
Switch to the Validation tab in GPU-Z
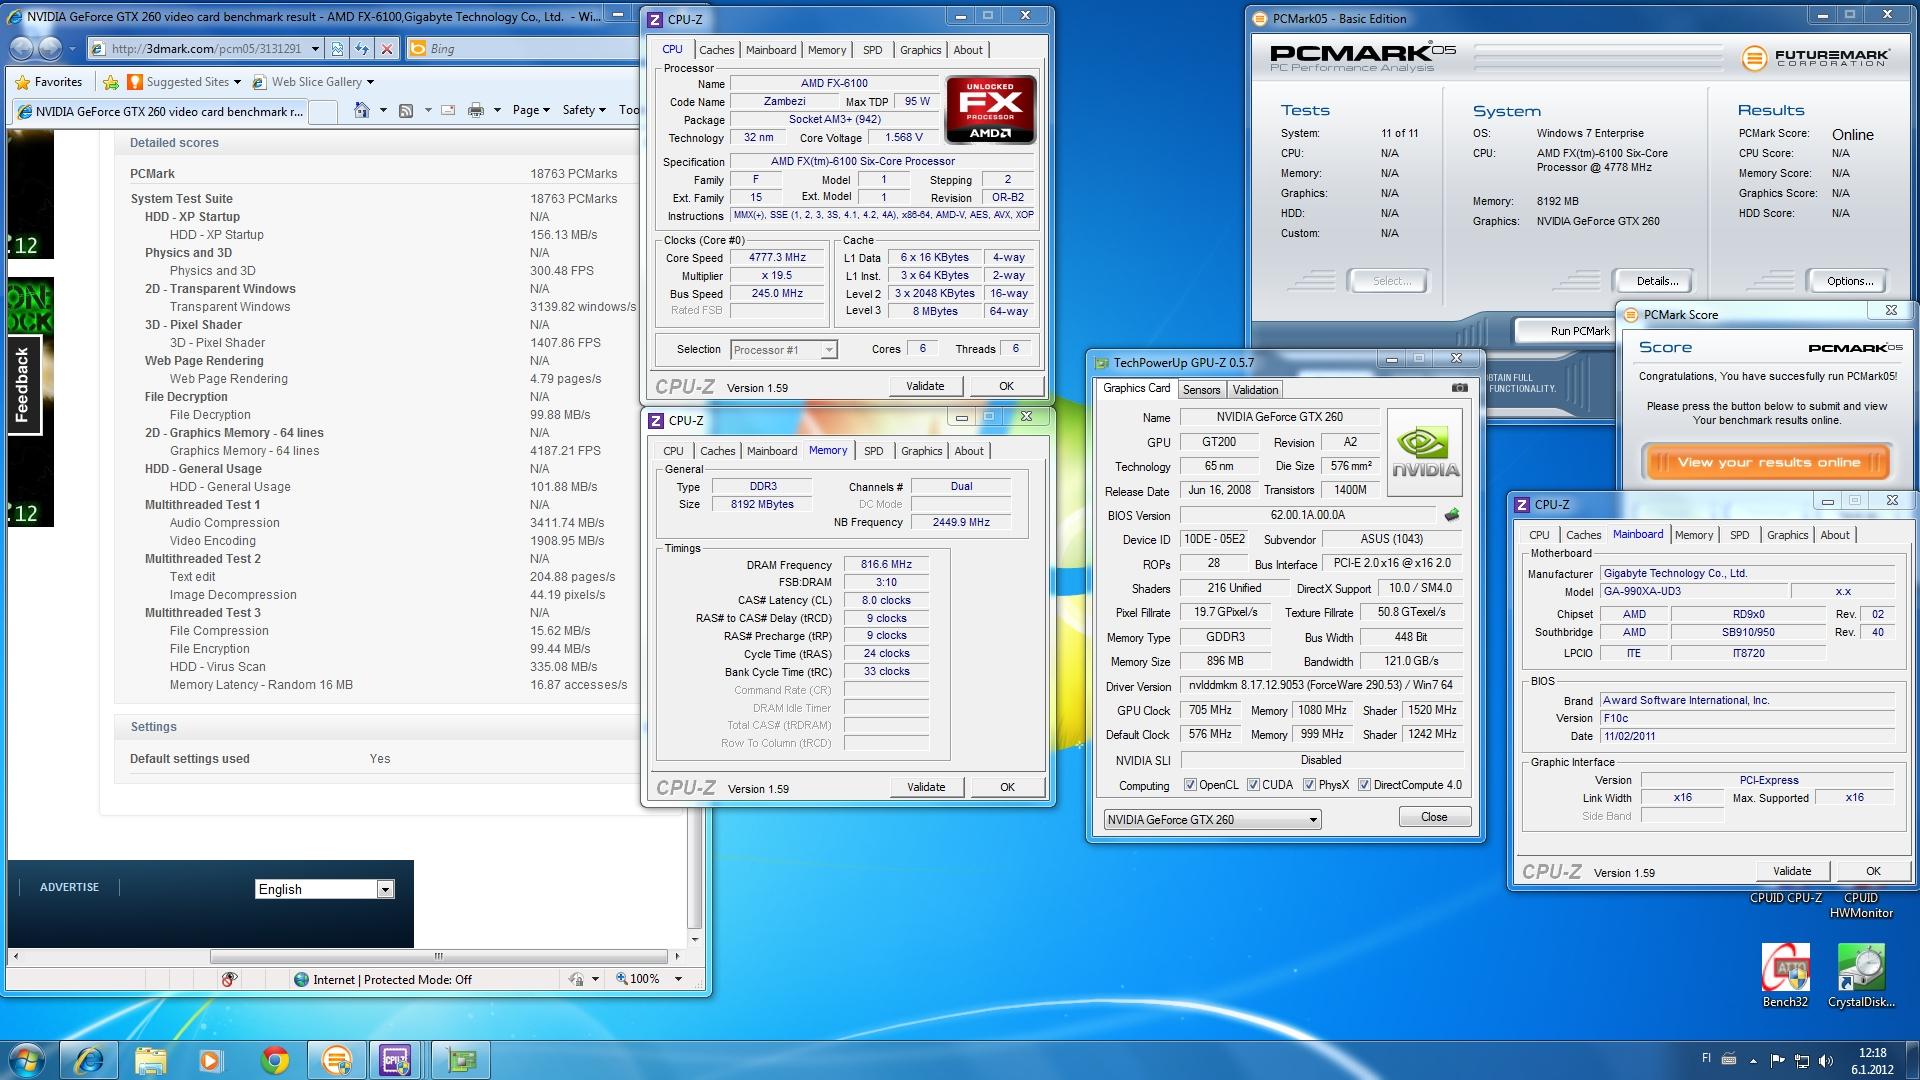coord(1255,390)
